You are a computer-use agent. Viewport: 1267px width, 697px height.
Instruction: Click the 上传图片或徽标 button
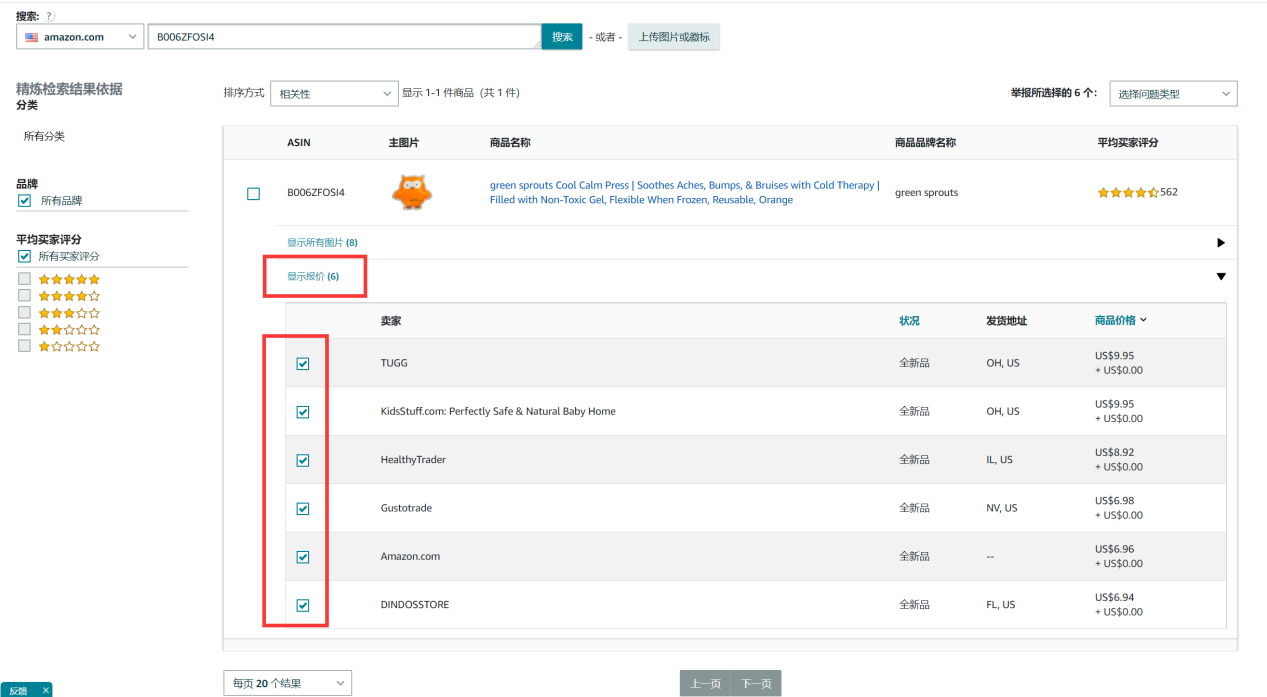coord(673,37)
